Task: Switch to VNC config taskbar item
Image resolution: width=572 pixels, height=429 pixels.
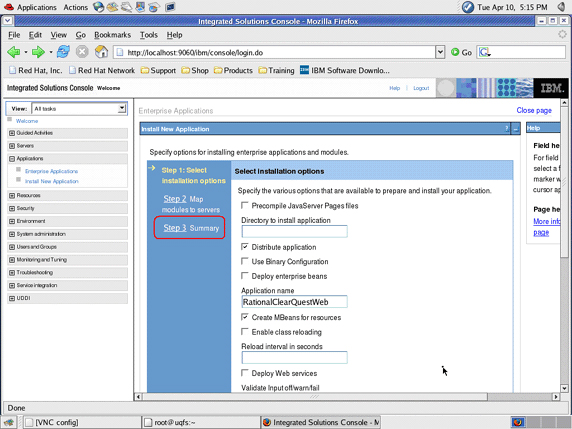Action: [x=82, y=422]
